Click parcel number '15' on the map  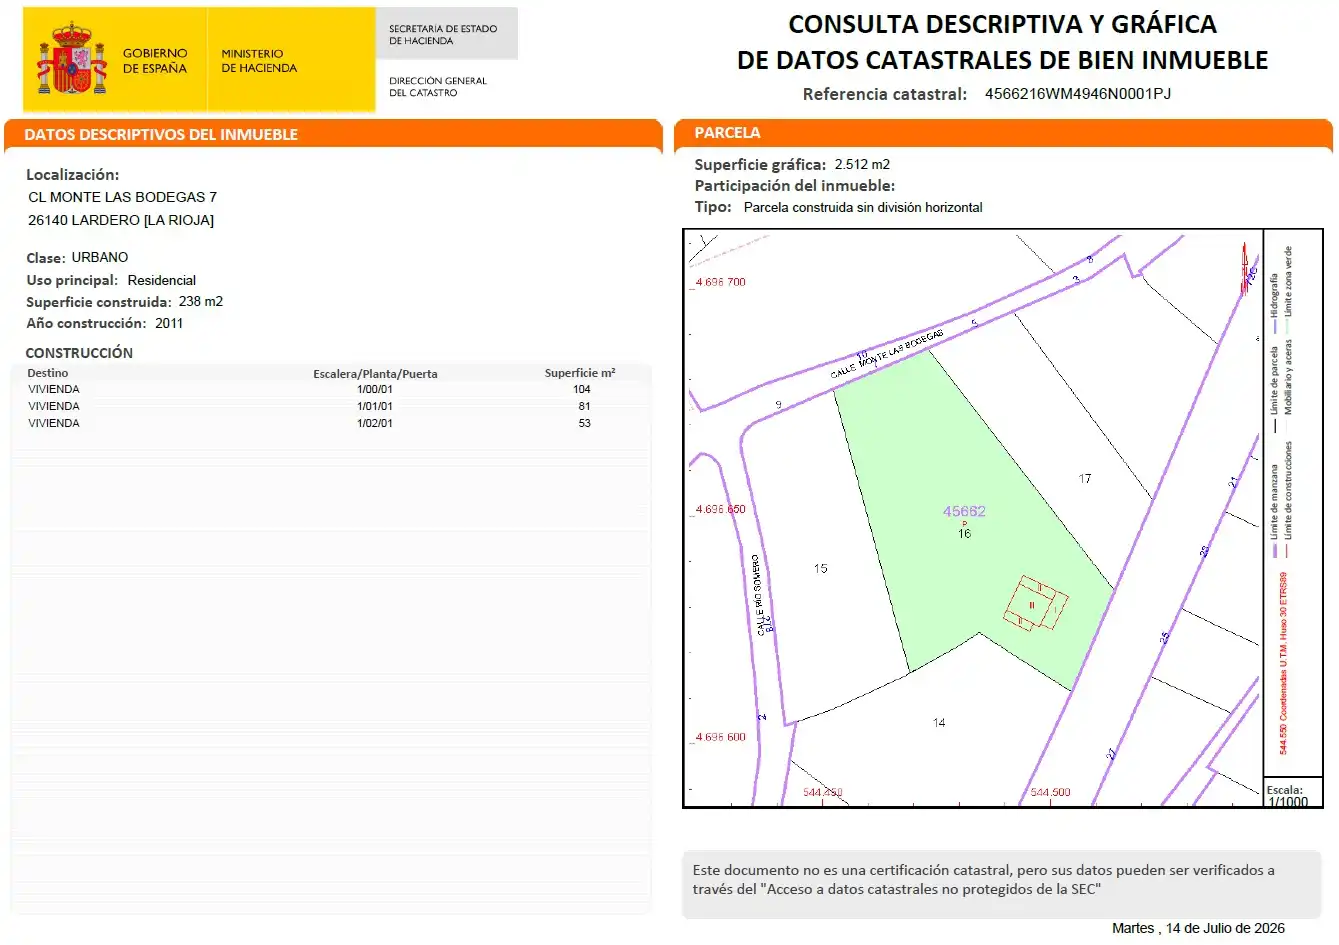[820, 568]
